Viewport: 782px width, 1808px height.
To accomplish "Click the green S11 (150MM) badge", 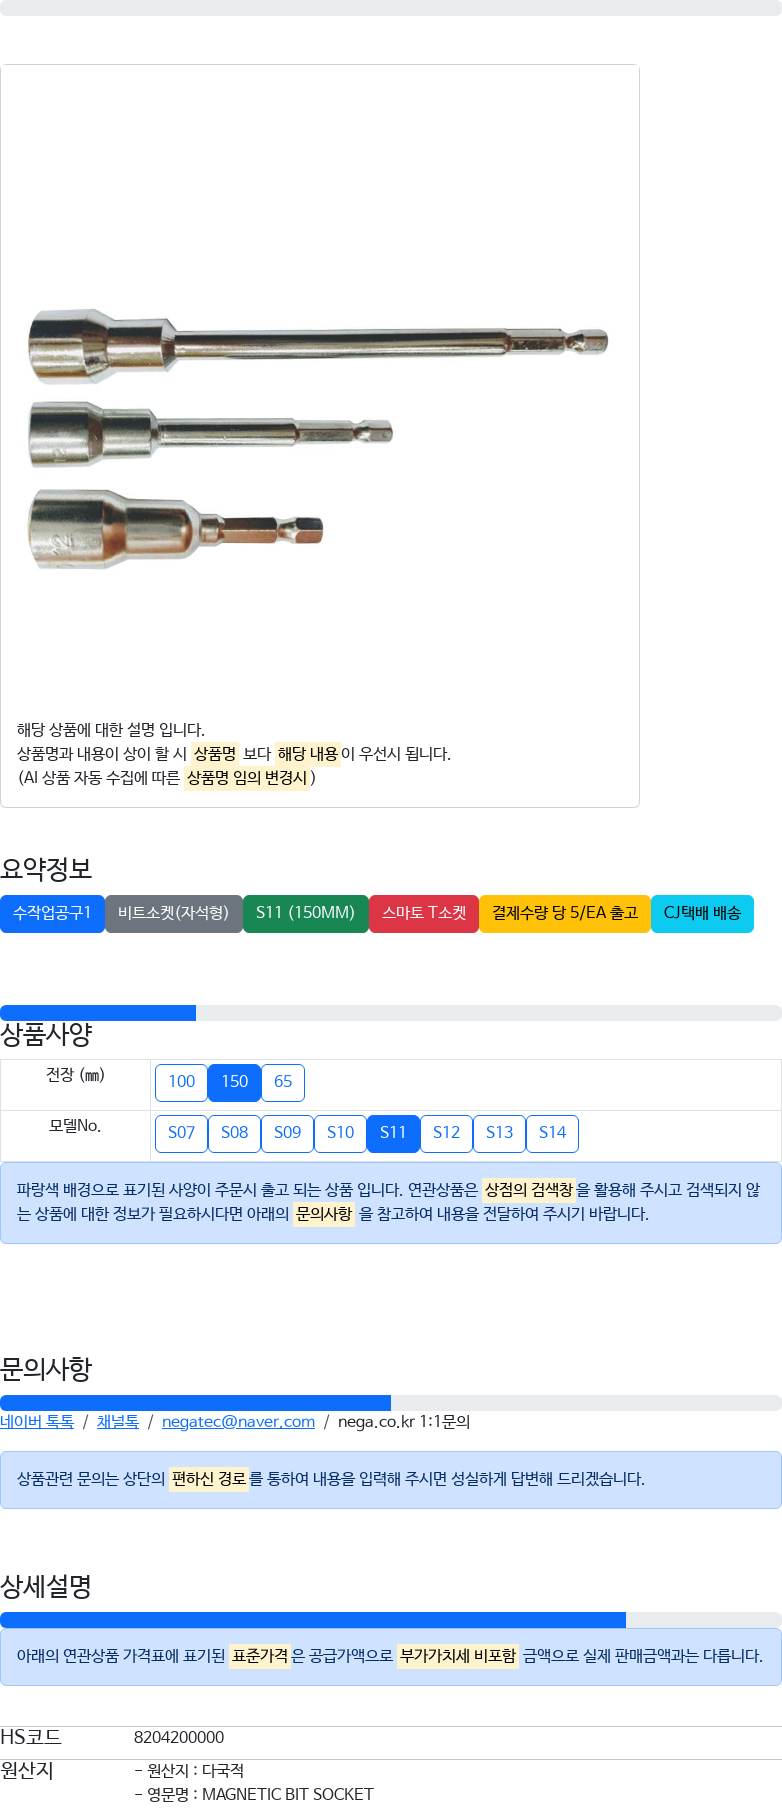I will [305, 913].
